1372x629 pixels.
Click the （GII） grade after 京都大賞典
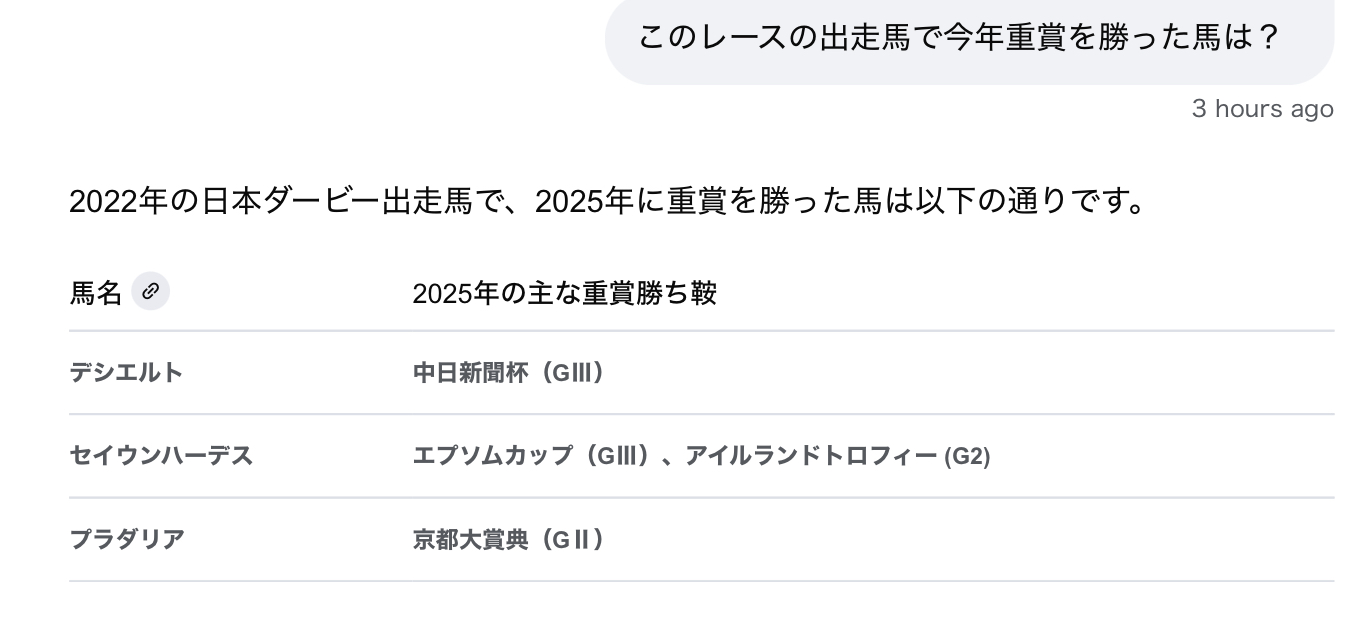(570, 540)
